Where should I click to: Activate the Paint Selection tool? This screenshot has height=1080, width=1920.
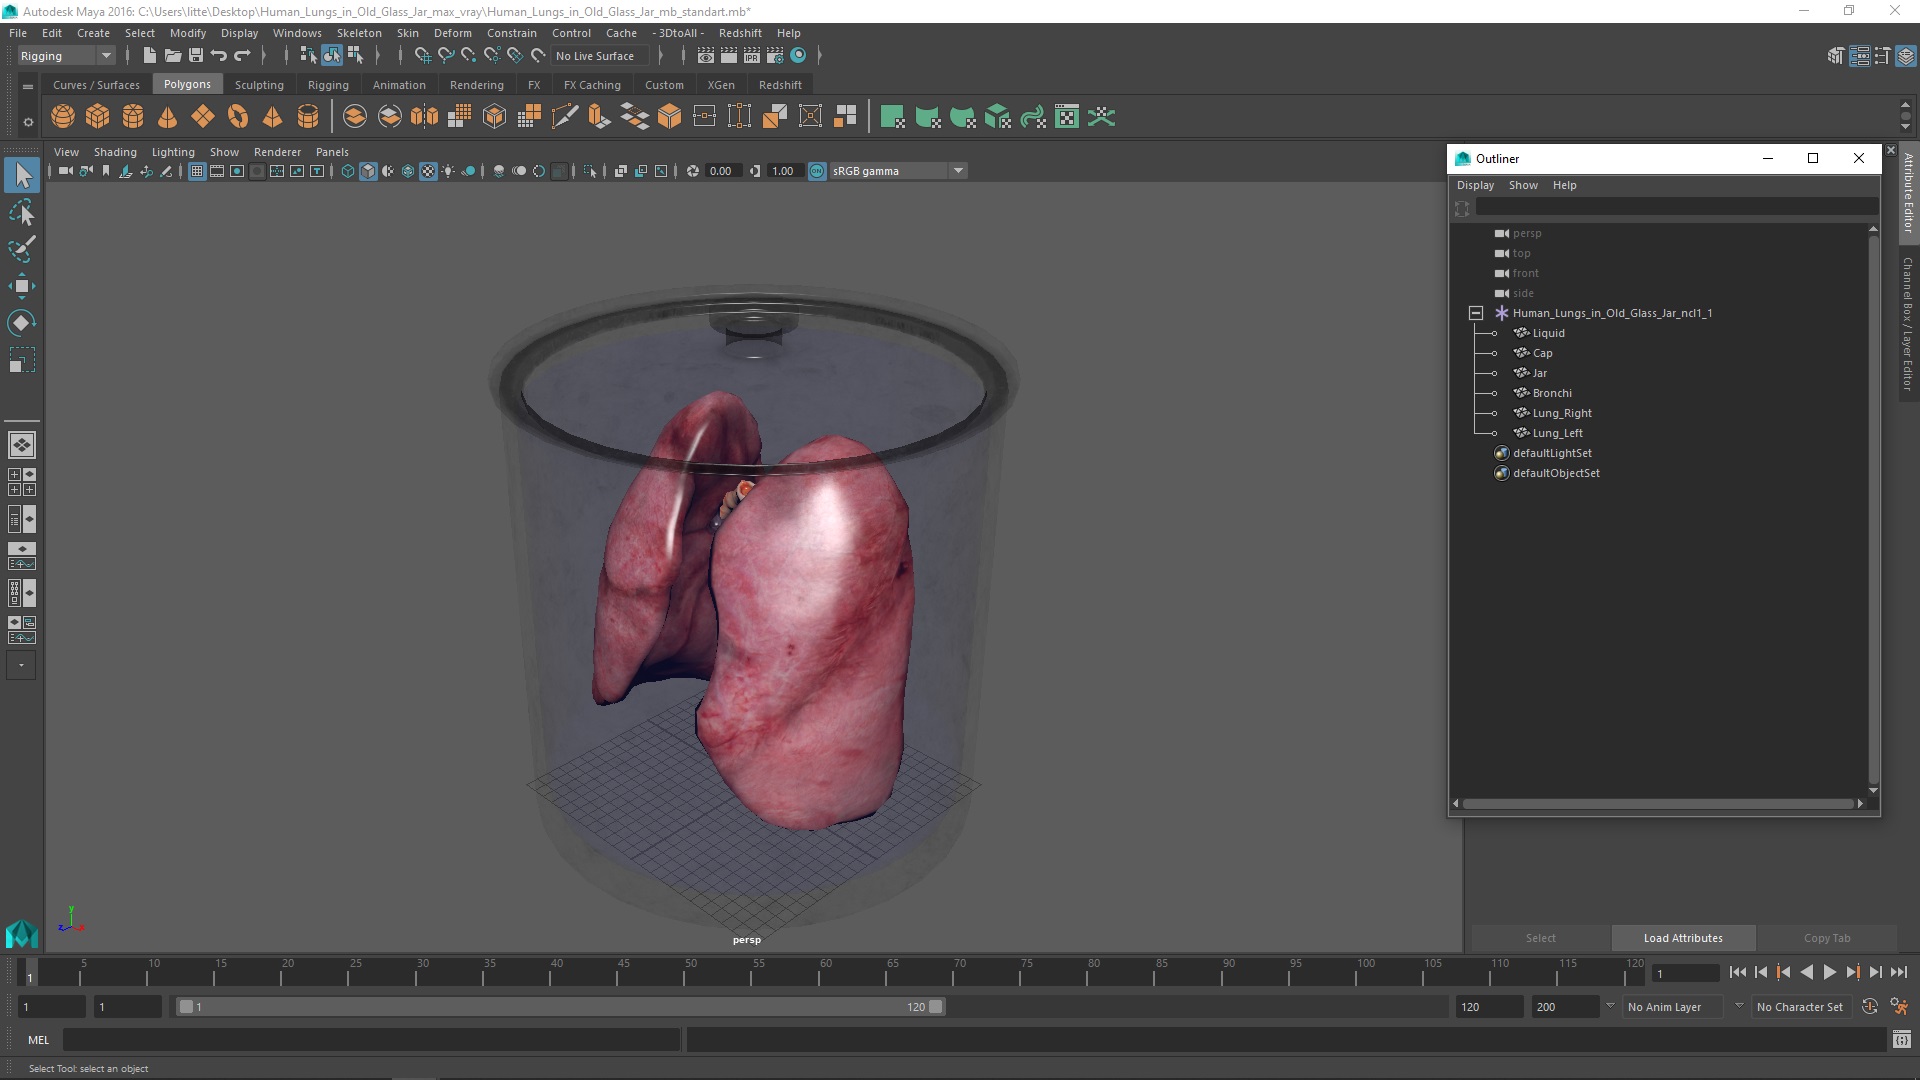pos(21,249)
